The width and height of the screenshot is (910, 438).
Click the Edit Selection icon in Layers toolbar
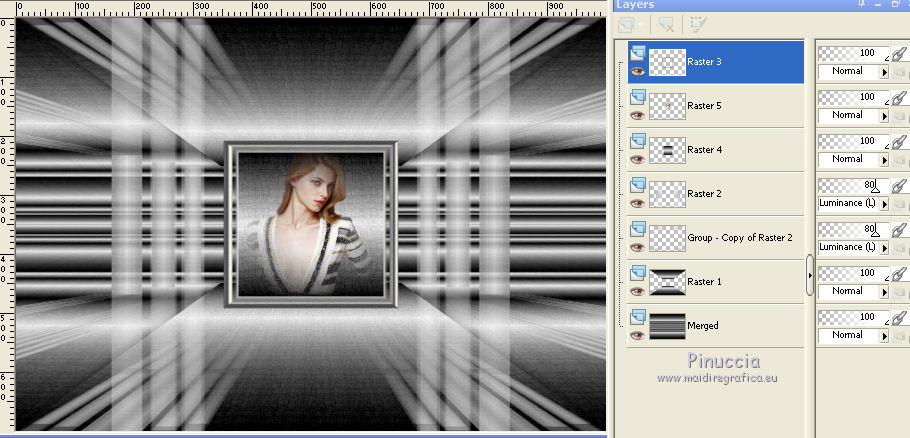click(697, 24)
